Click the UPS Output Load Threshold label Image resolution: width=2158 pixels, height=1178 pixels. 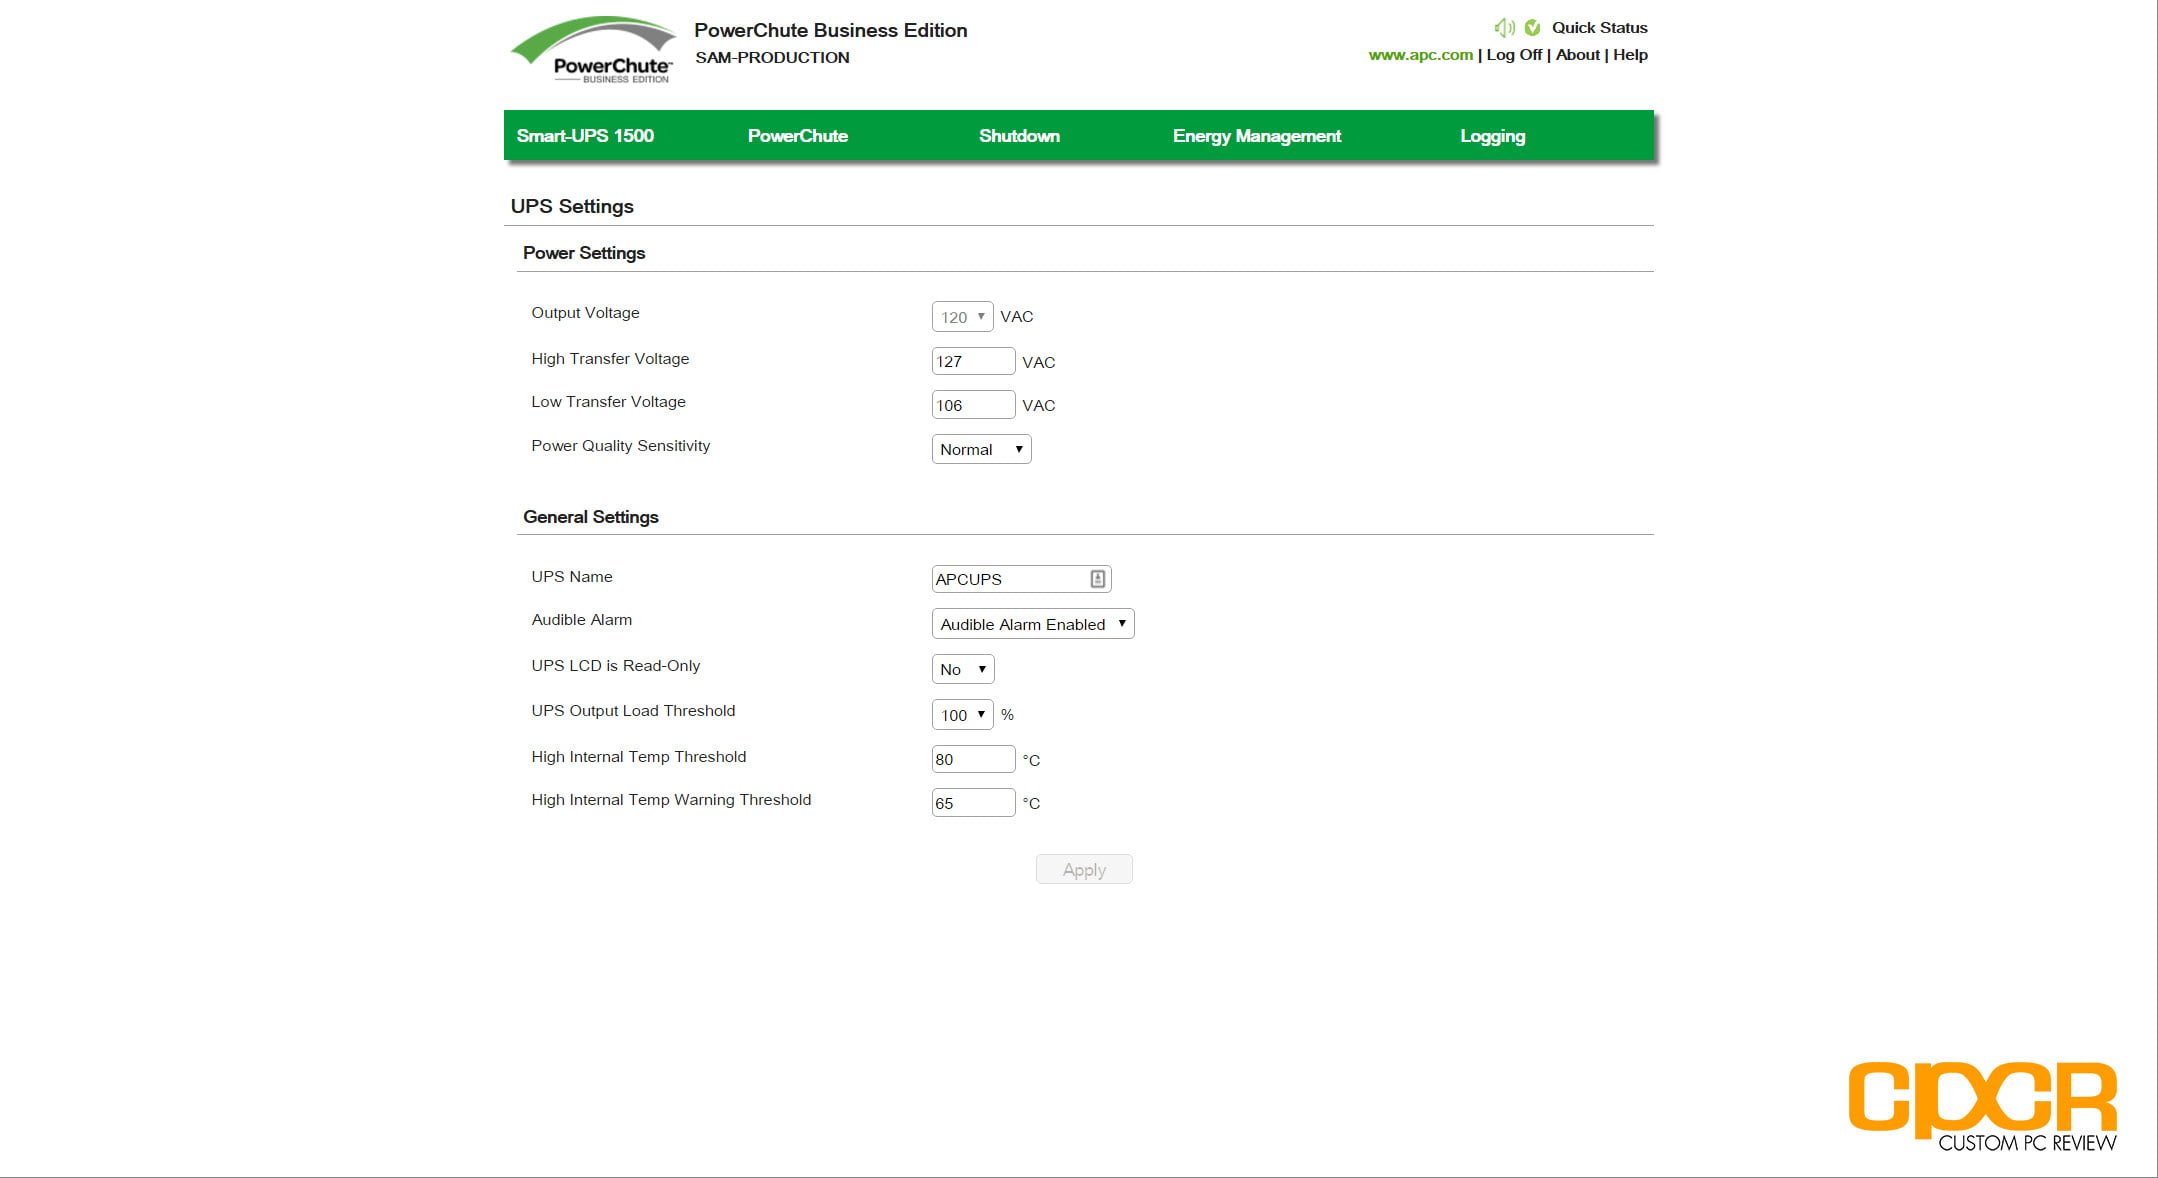click(633, 711)
